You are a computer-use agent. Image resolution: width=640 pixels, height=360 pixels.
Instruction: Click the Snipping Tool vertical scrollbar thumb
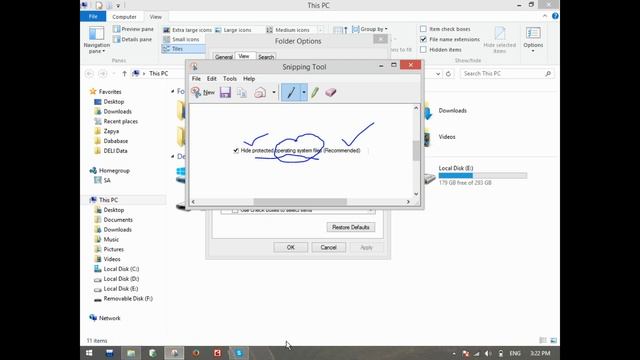coord(416,150)
